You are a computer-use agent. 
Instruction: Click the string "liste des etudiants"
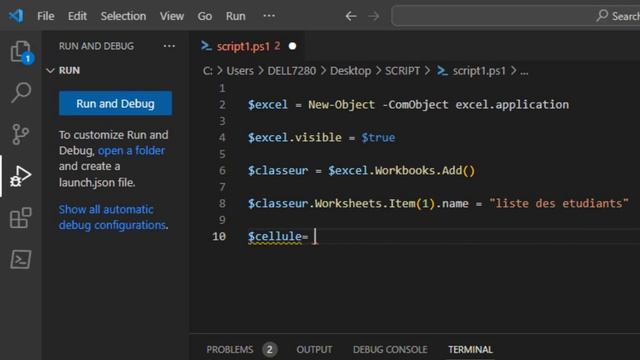pyautogui.click(x=559, y=203)
